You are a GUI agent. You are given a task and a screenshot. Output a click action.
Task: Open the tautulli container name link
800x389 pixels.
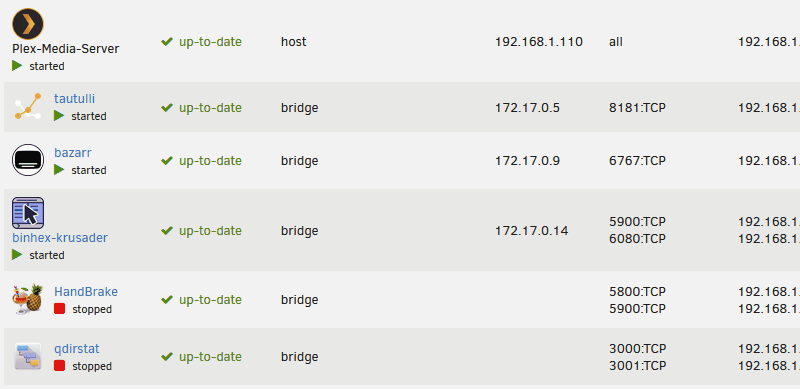pos(74,99)
